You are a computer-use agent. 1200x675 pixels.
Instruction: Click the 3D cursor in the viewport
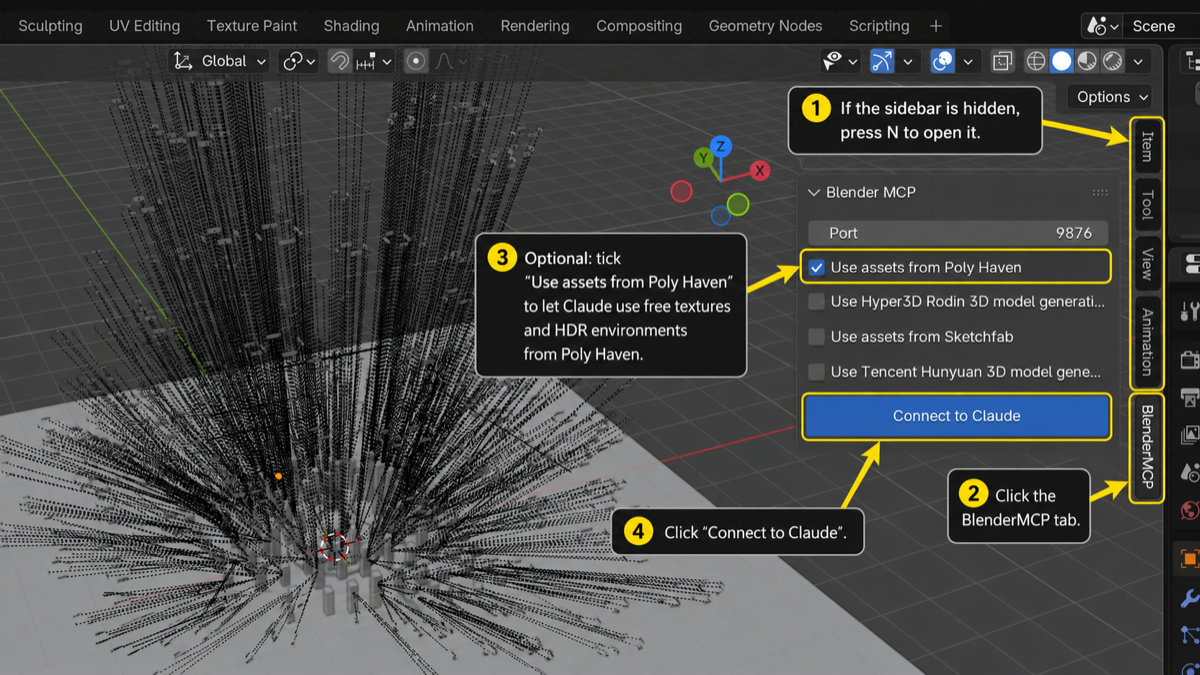pyautogui.click(x=334, y=546)
